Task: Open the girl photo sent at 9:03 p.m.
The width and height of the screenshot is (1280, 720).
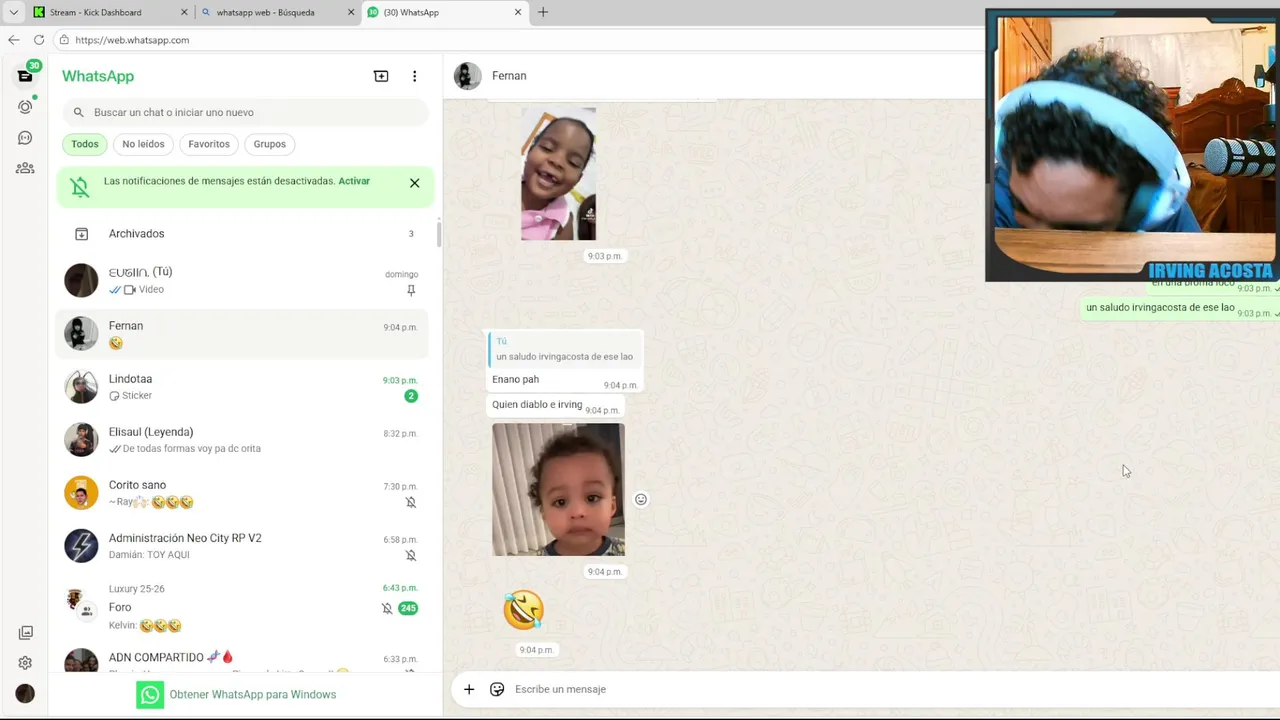Action: coord(558,174)
